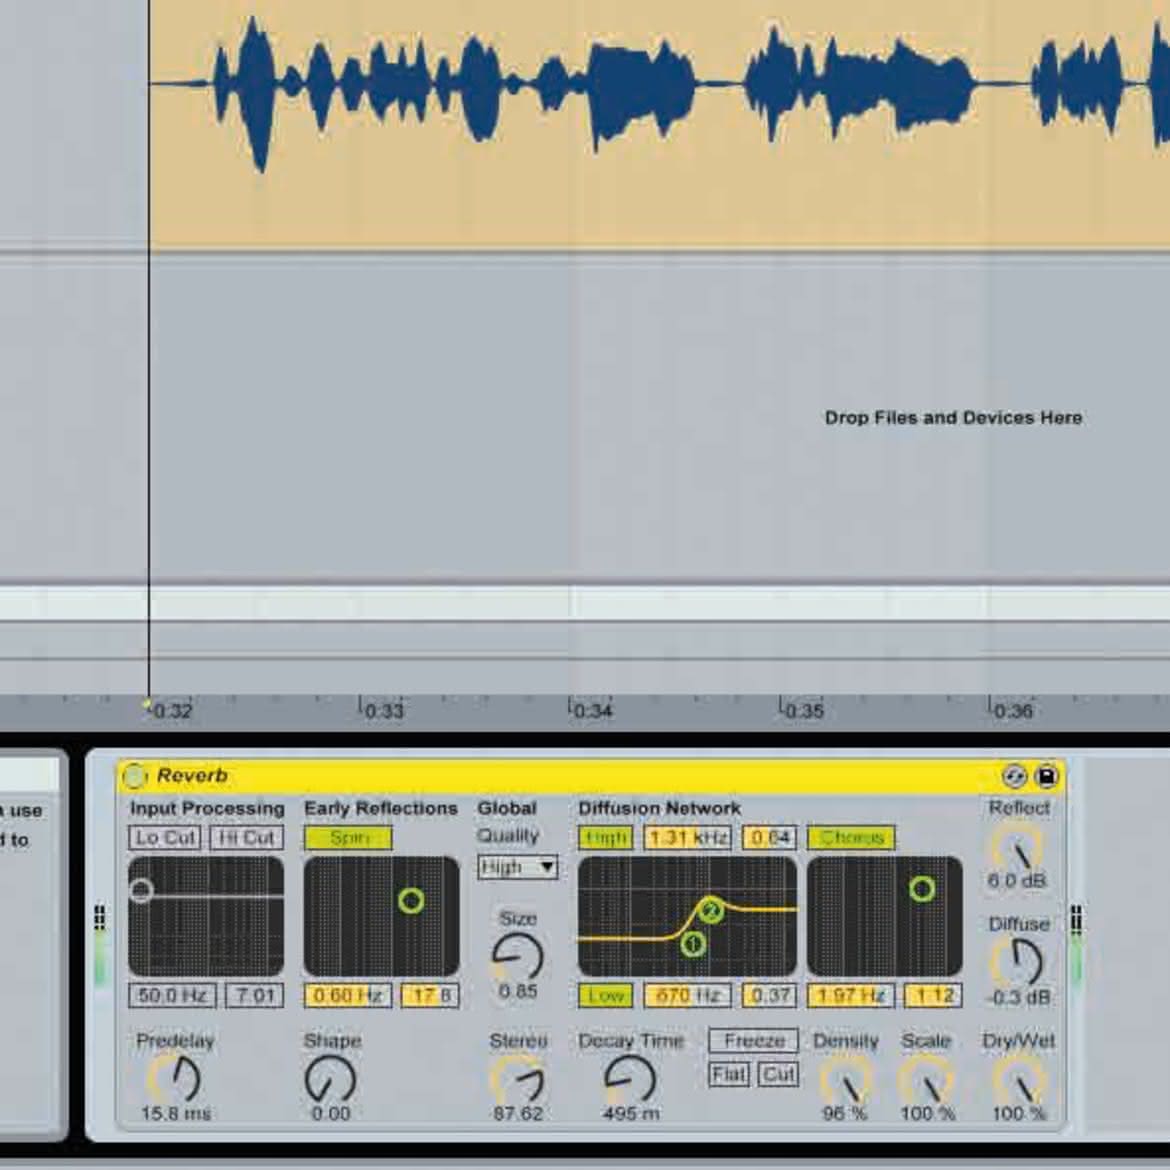Click the Freeze button
1170x1170 pixels.
click(x=754, y=1040)
